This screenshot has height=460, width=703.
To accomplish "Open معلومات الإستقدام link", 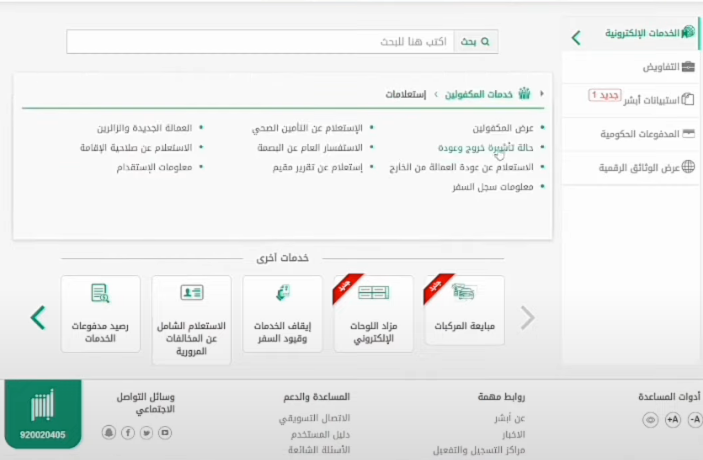I will coord(154,167).
